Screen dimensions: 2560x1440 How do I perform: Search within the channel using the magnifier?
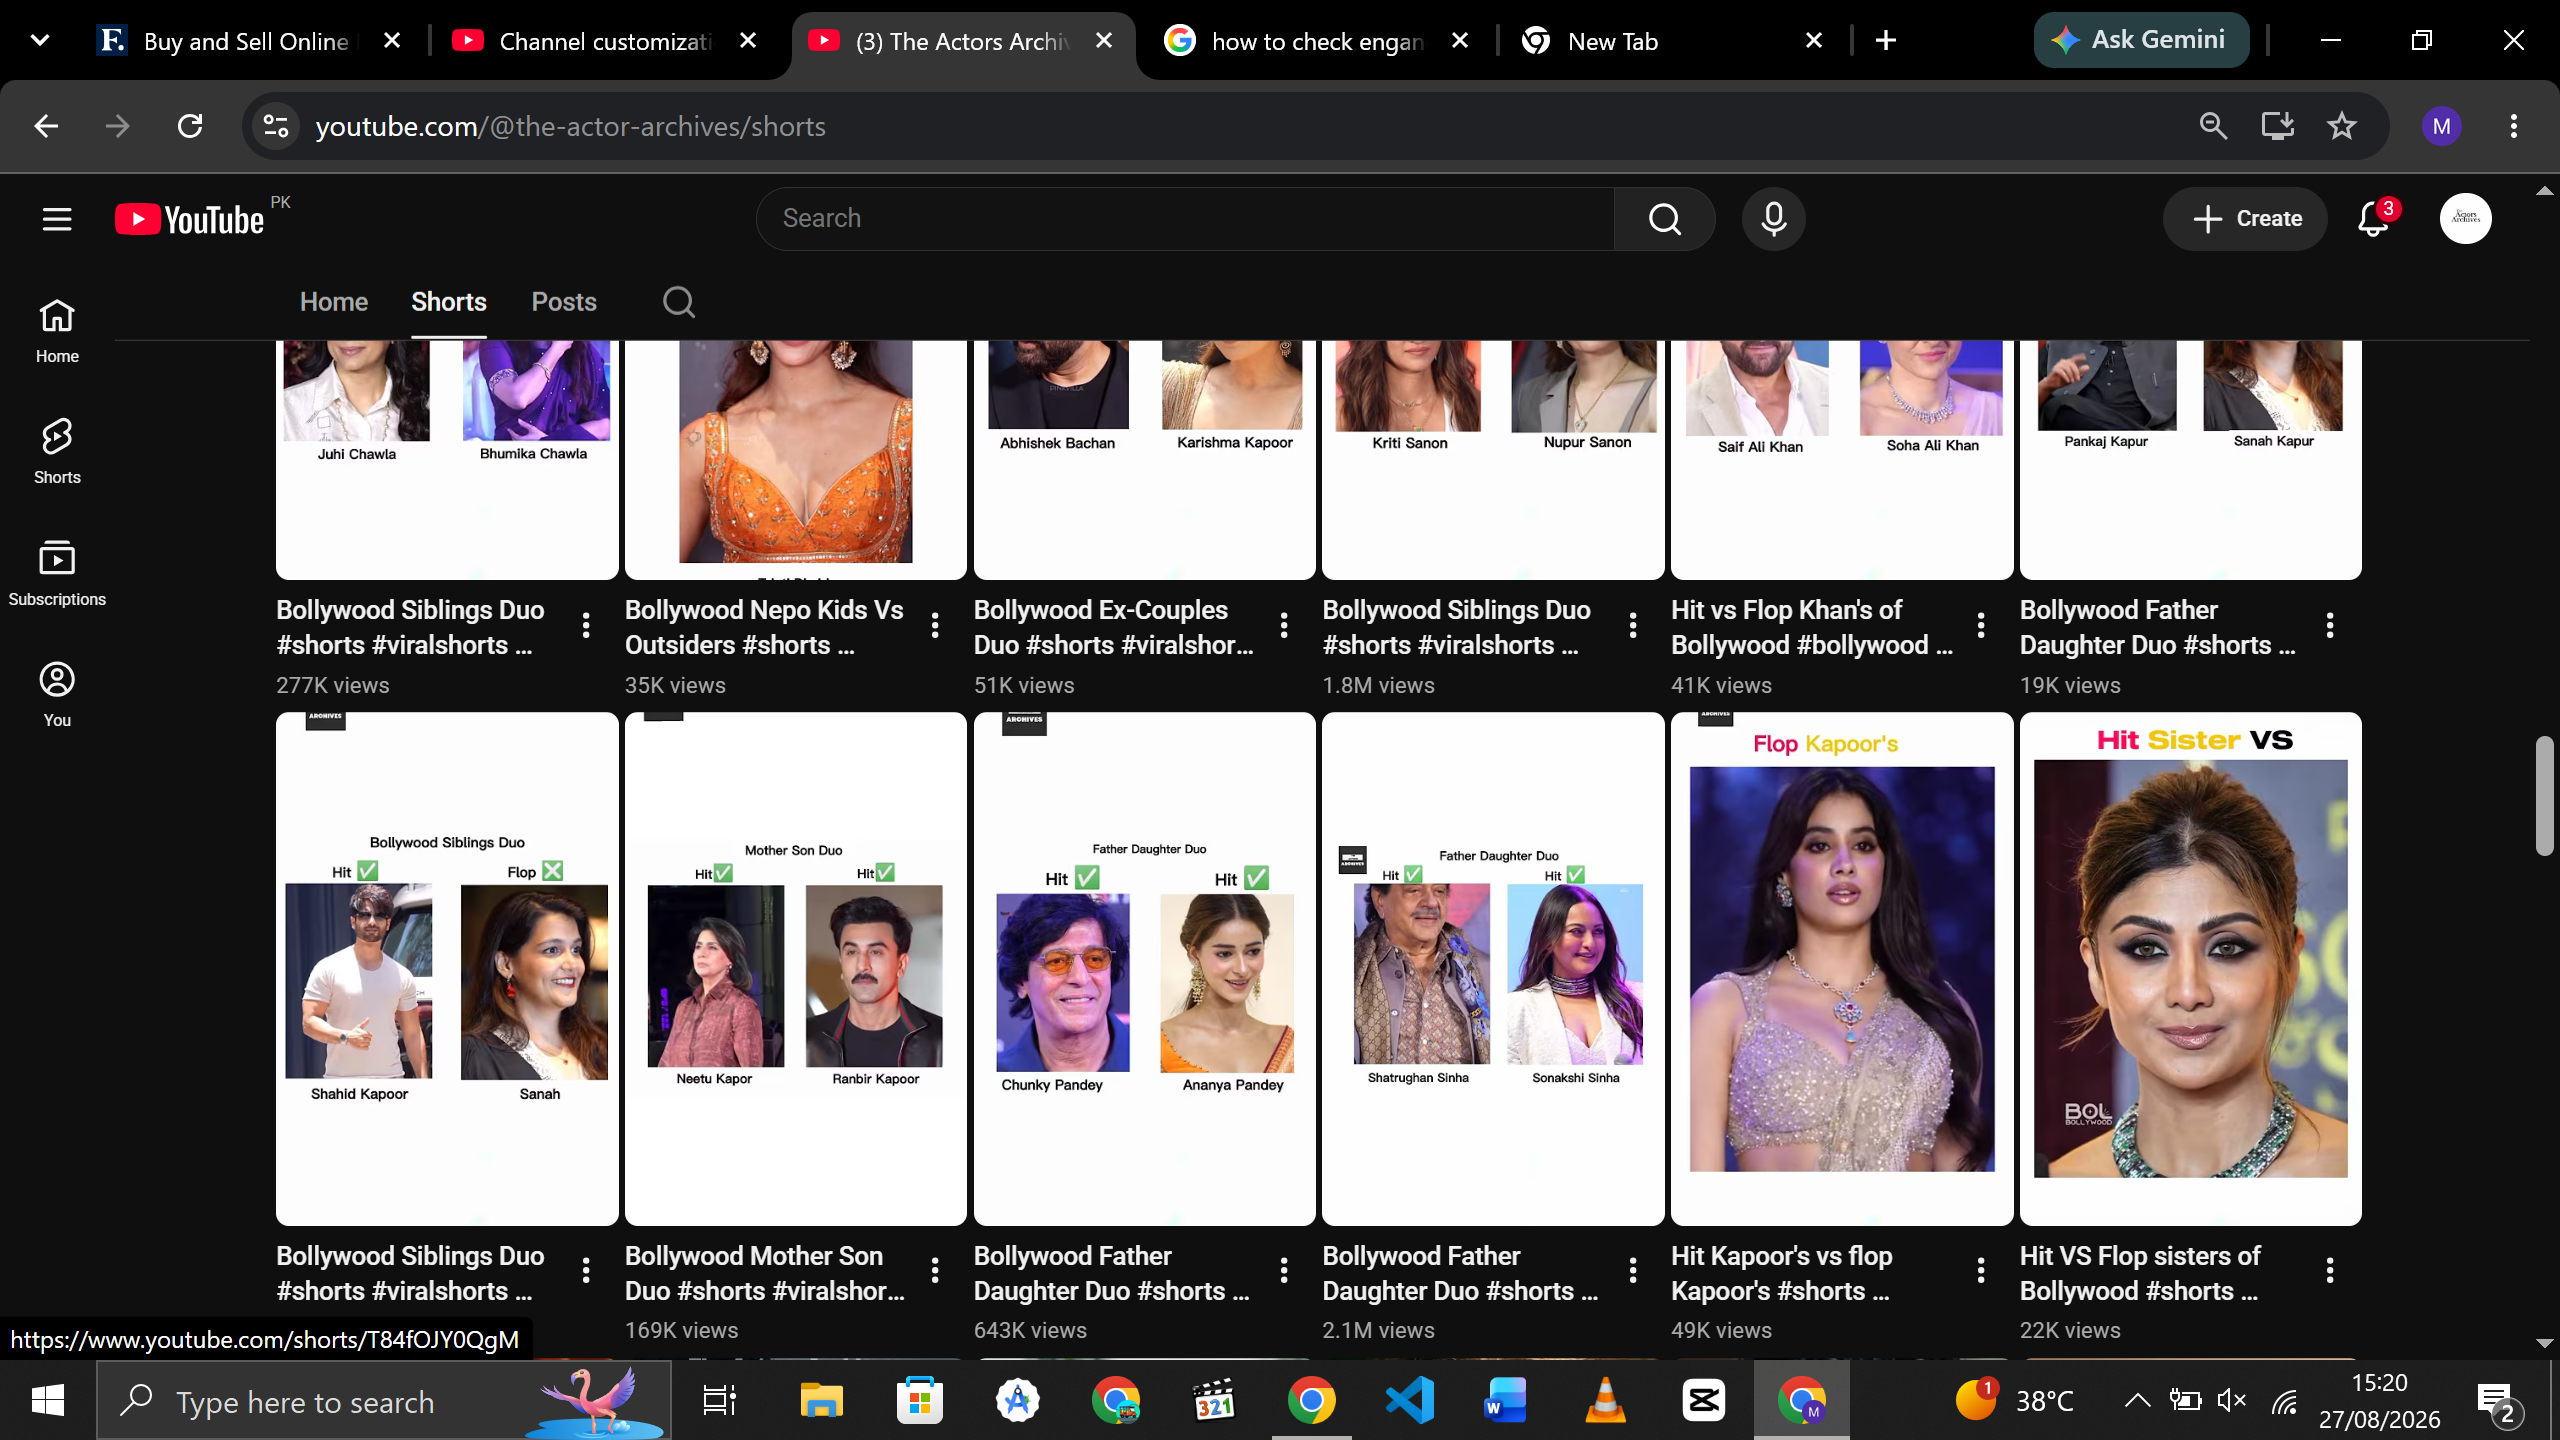click(679, 302)
